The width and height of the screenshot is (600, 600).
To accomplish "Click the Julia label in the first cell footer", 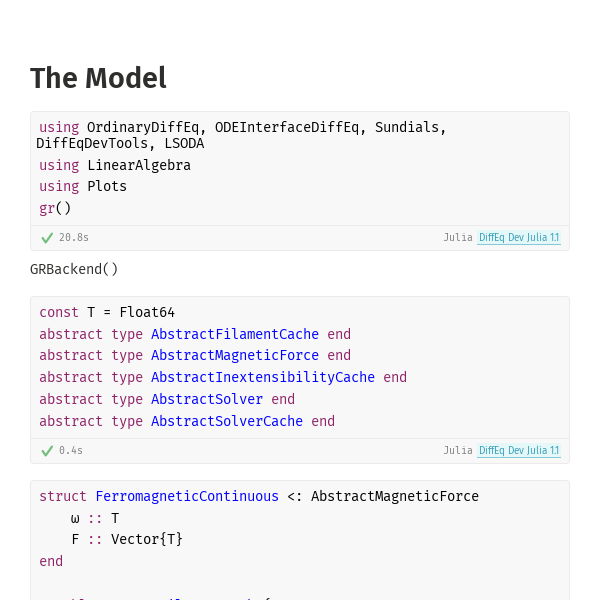I will pos(458,238).
